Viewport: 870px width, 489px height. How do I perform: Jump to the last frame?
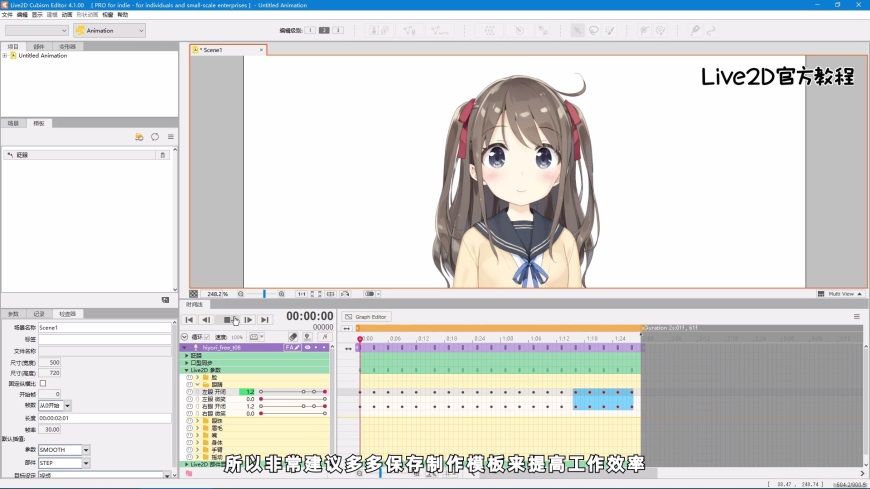tap(265, 320)
